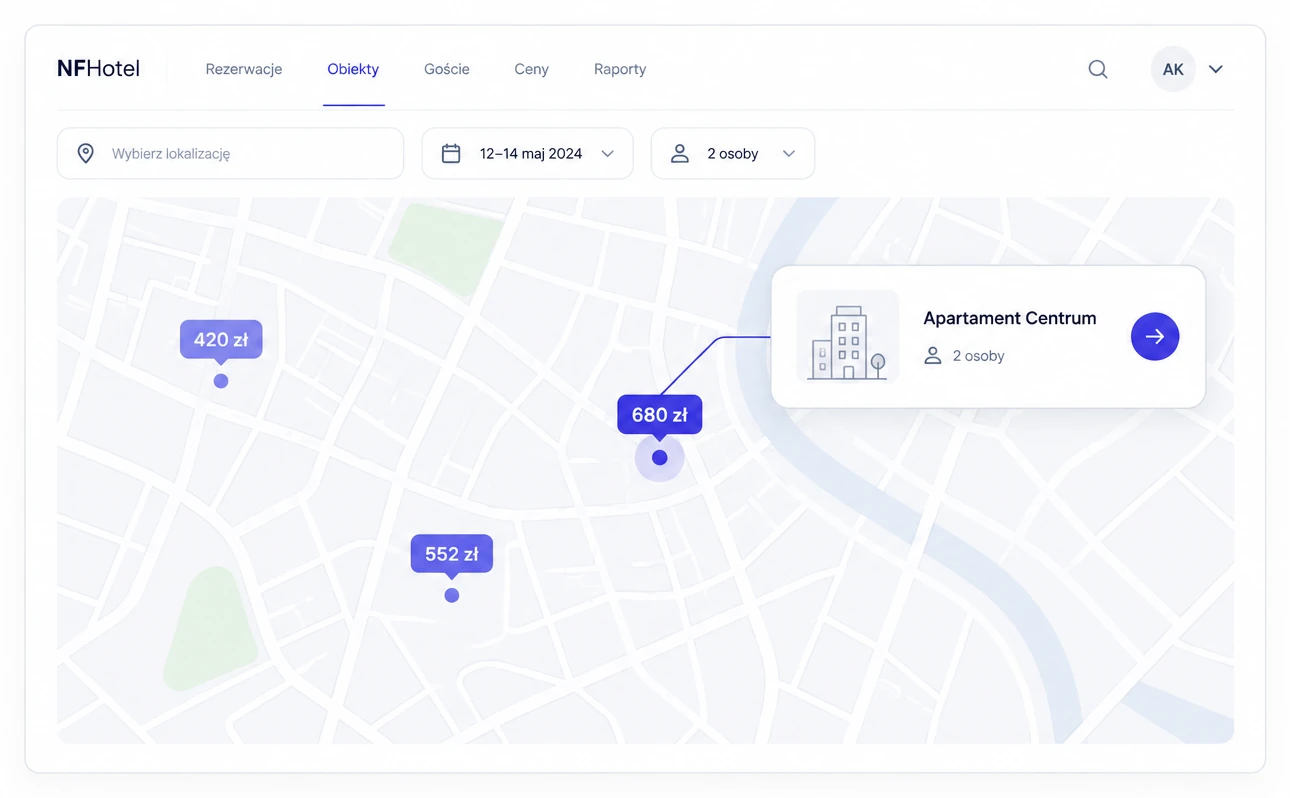Click the Wybierz lokalizację input field

coord(230,153)
